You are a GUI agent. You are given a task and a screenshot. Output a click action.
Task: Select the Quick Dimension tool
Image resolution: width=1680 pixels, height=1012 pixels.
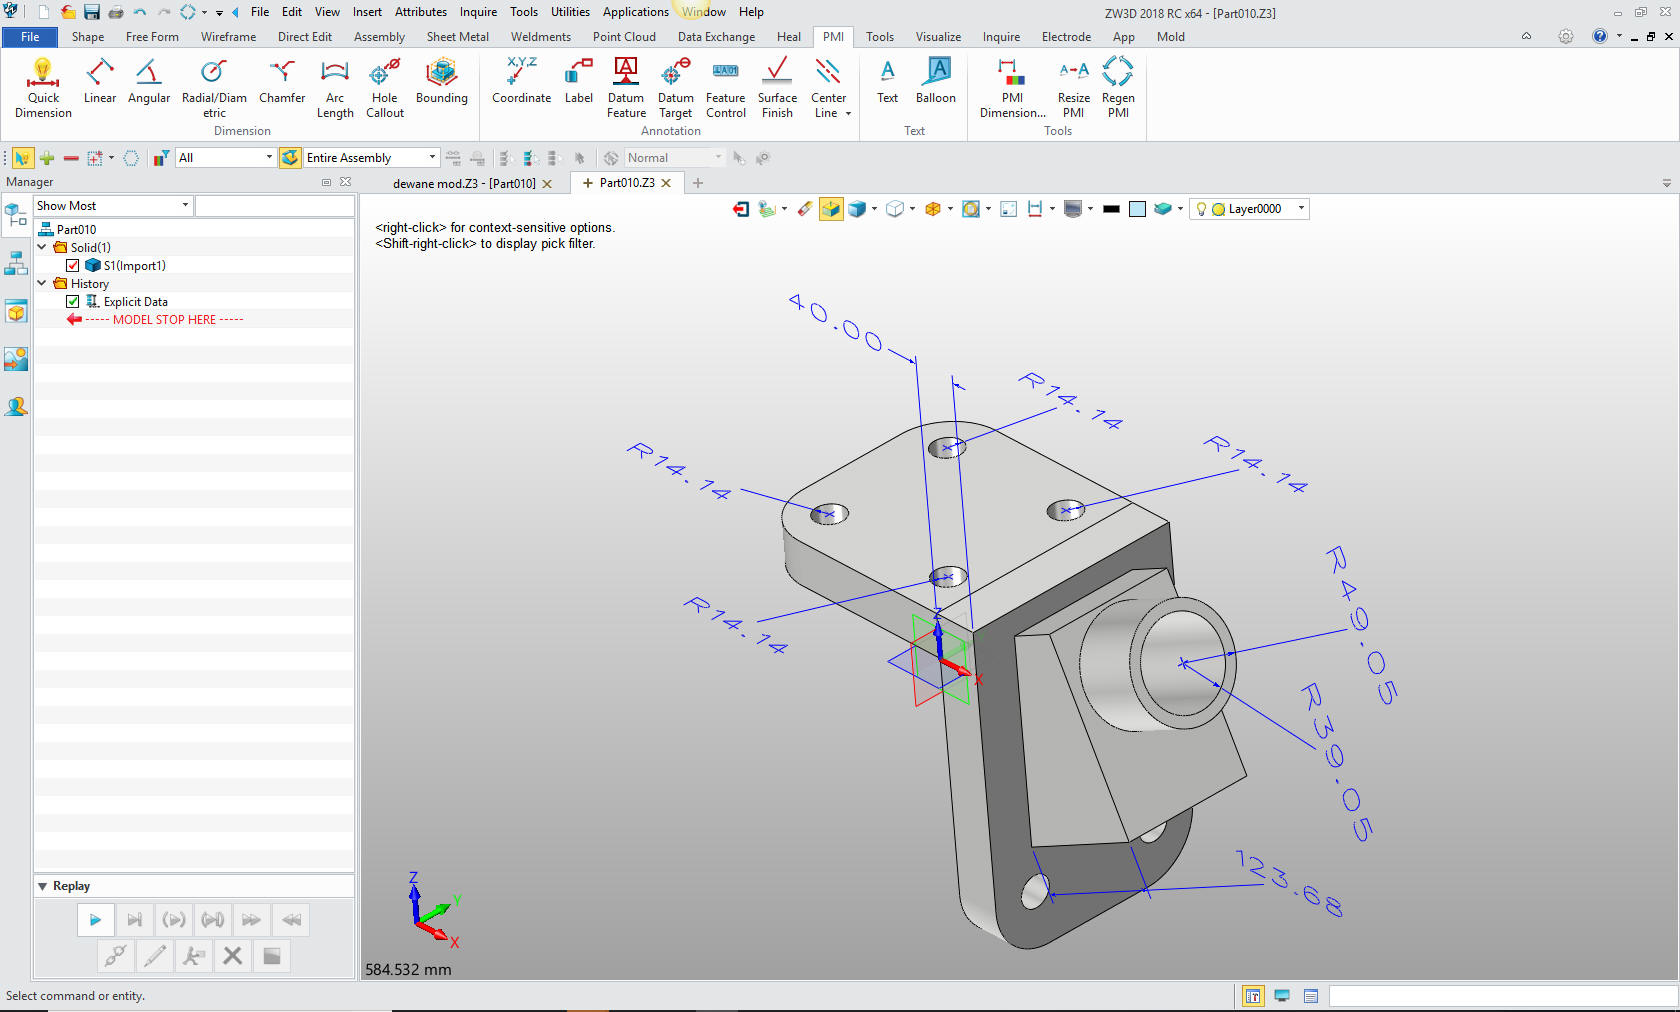43,88
